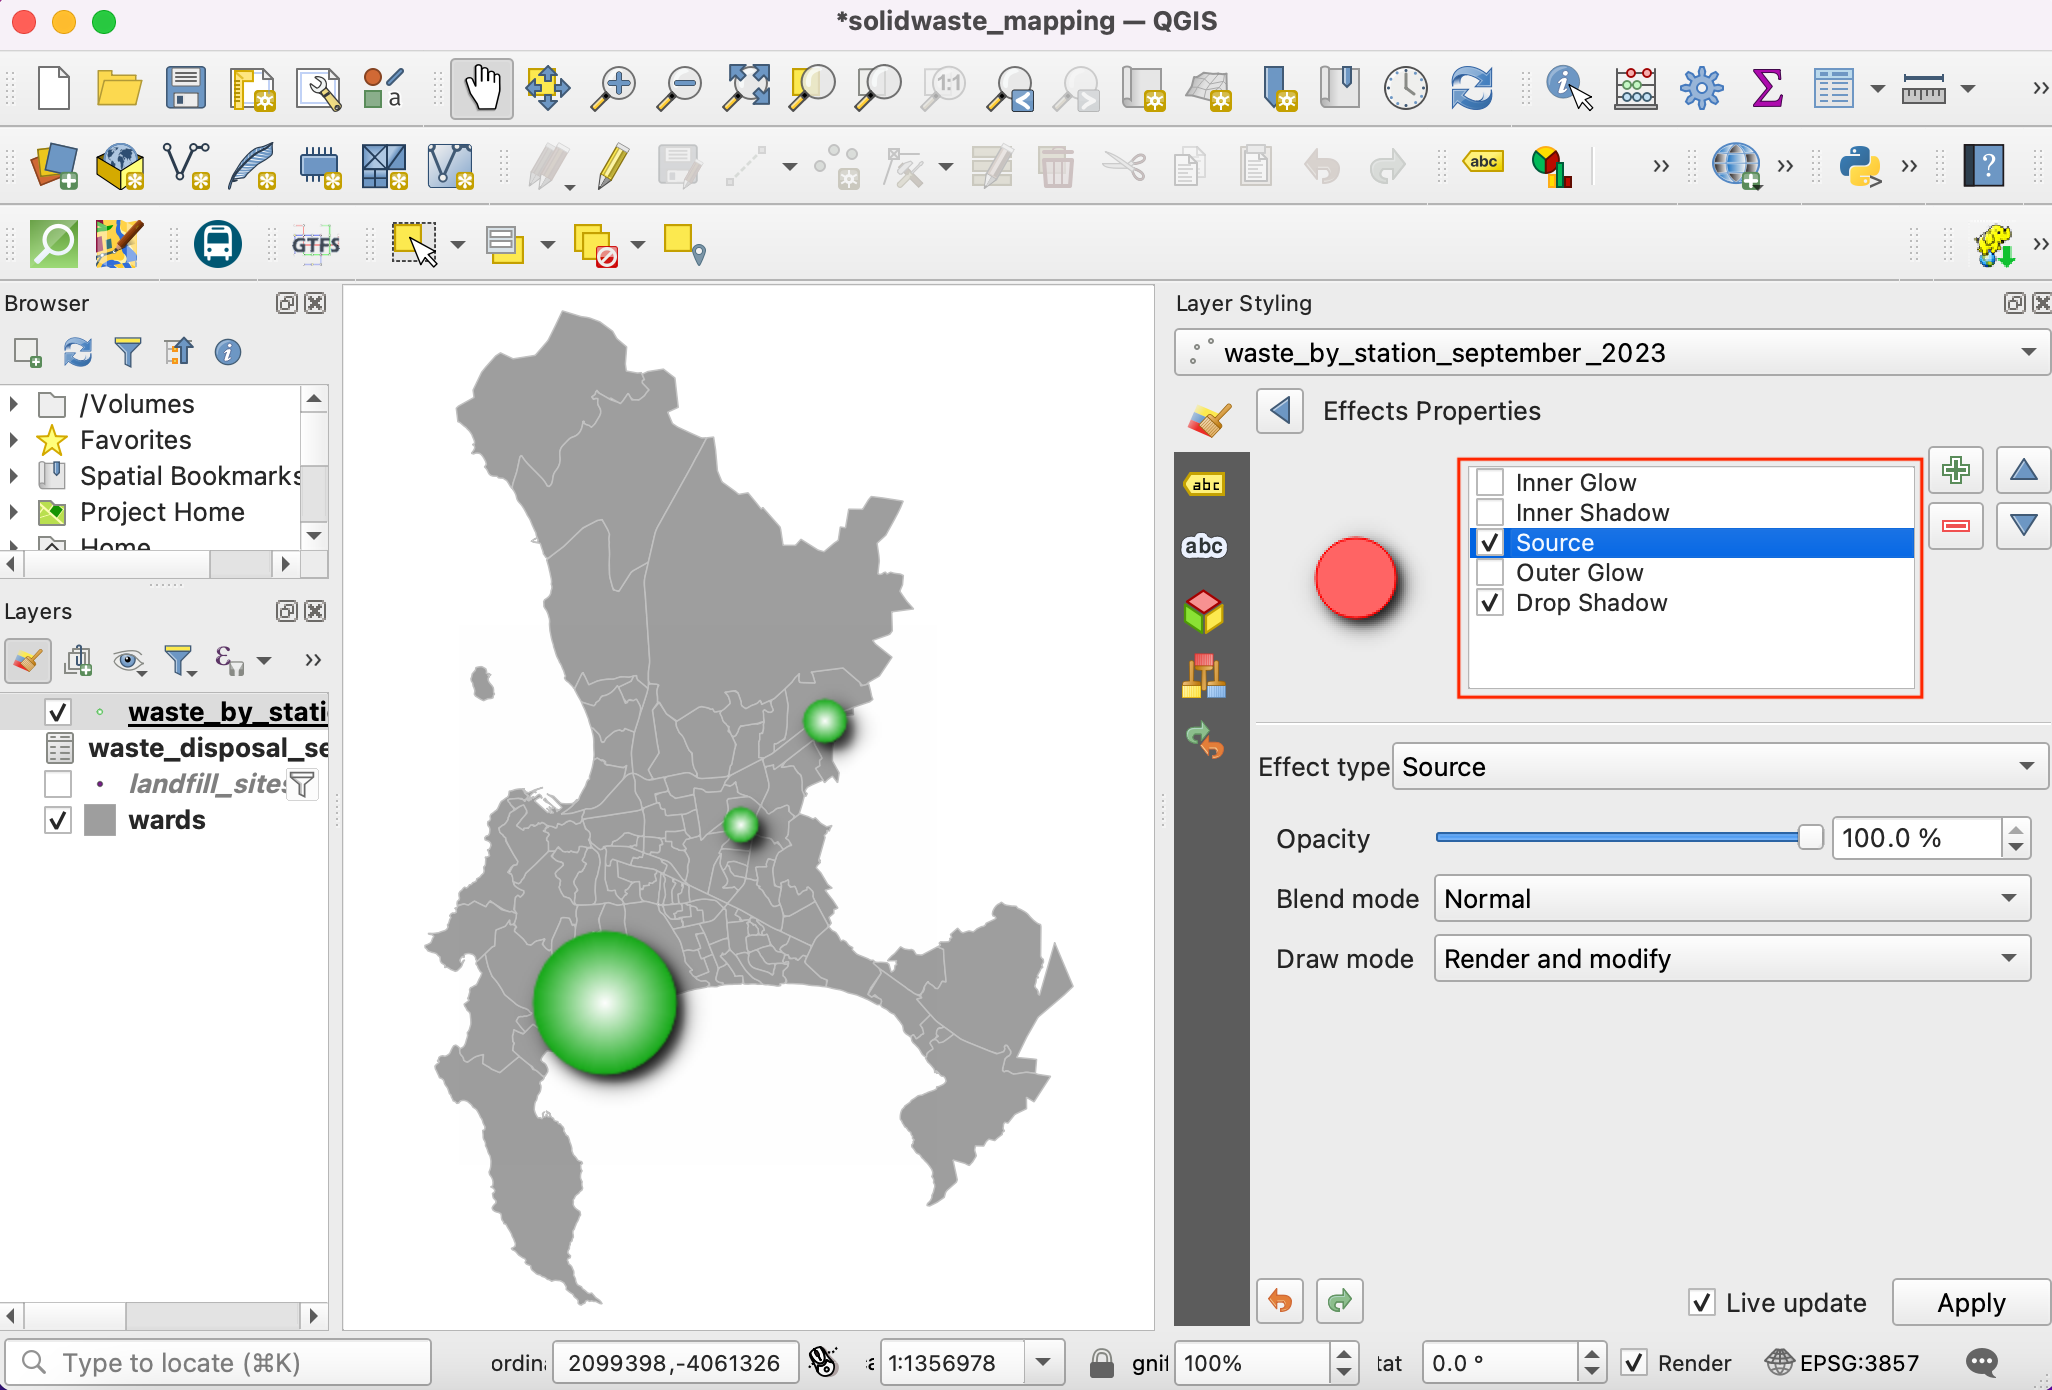Open the Identify Features tool

[x=1567, y=88]
